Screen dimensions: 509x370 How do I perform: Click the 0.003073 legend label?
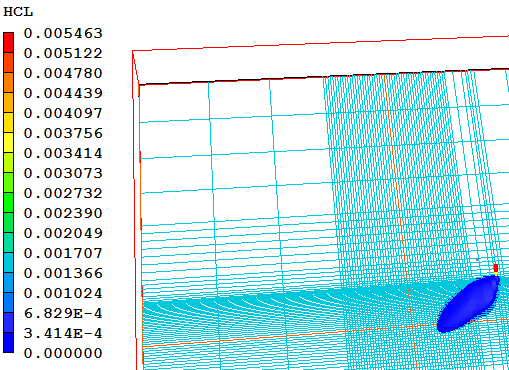click(63, 173)
